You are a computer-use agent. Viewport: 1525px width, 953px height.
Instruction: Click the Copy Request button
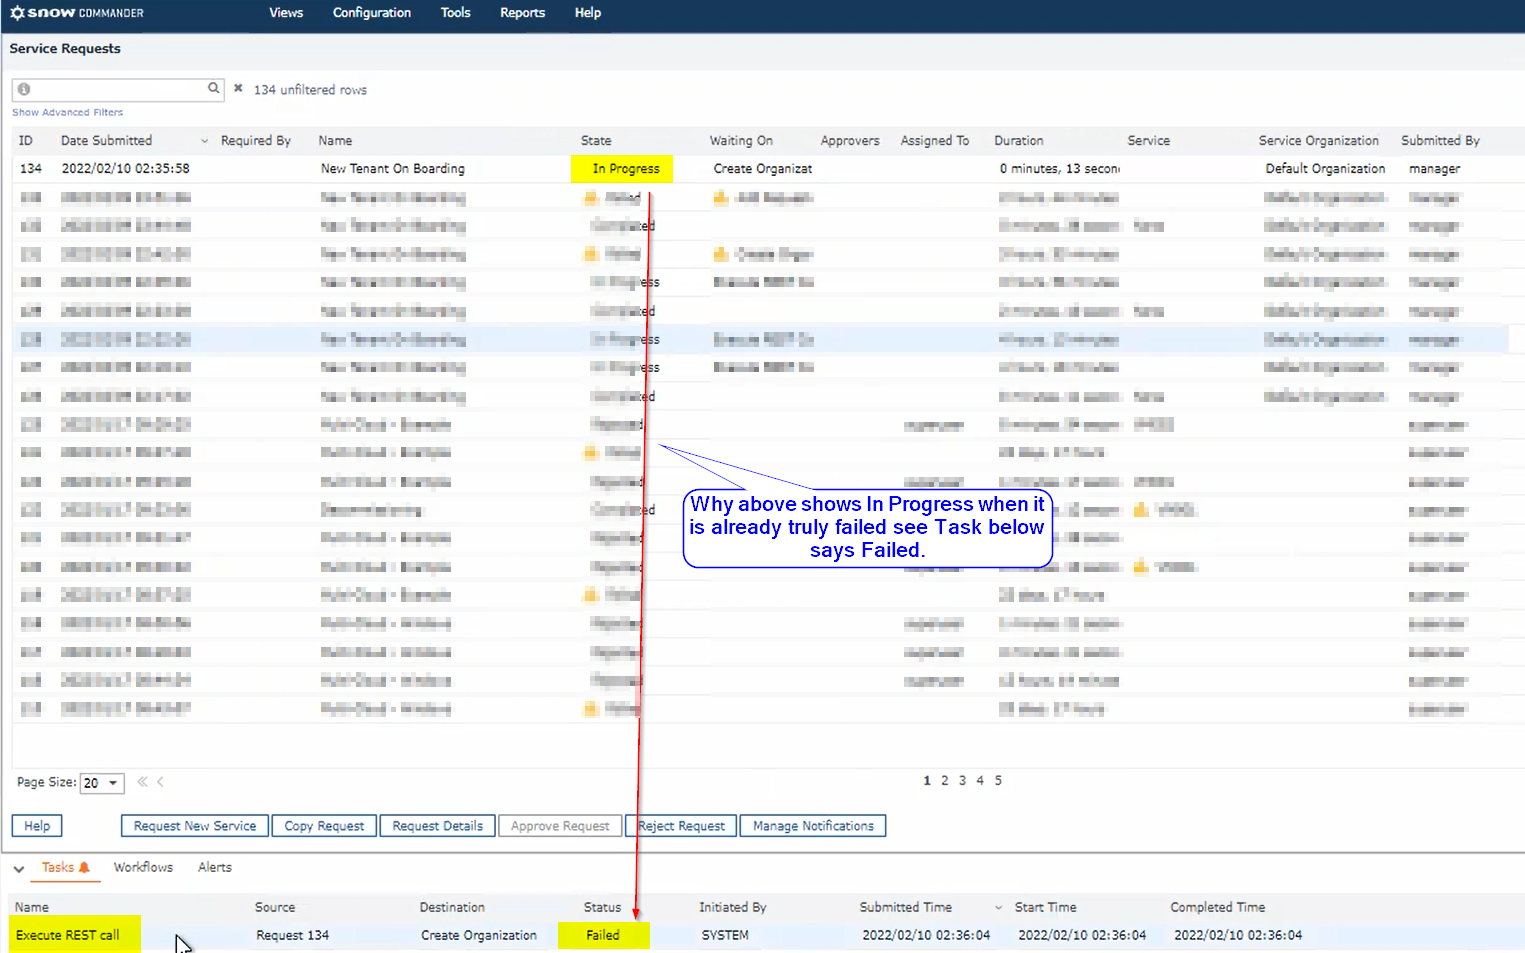pos(324,826)
